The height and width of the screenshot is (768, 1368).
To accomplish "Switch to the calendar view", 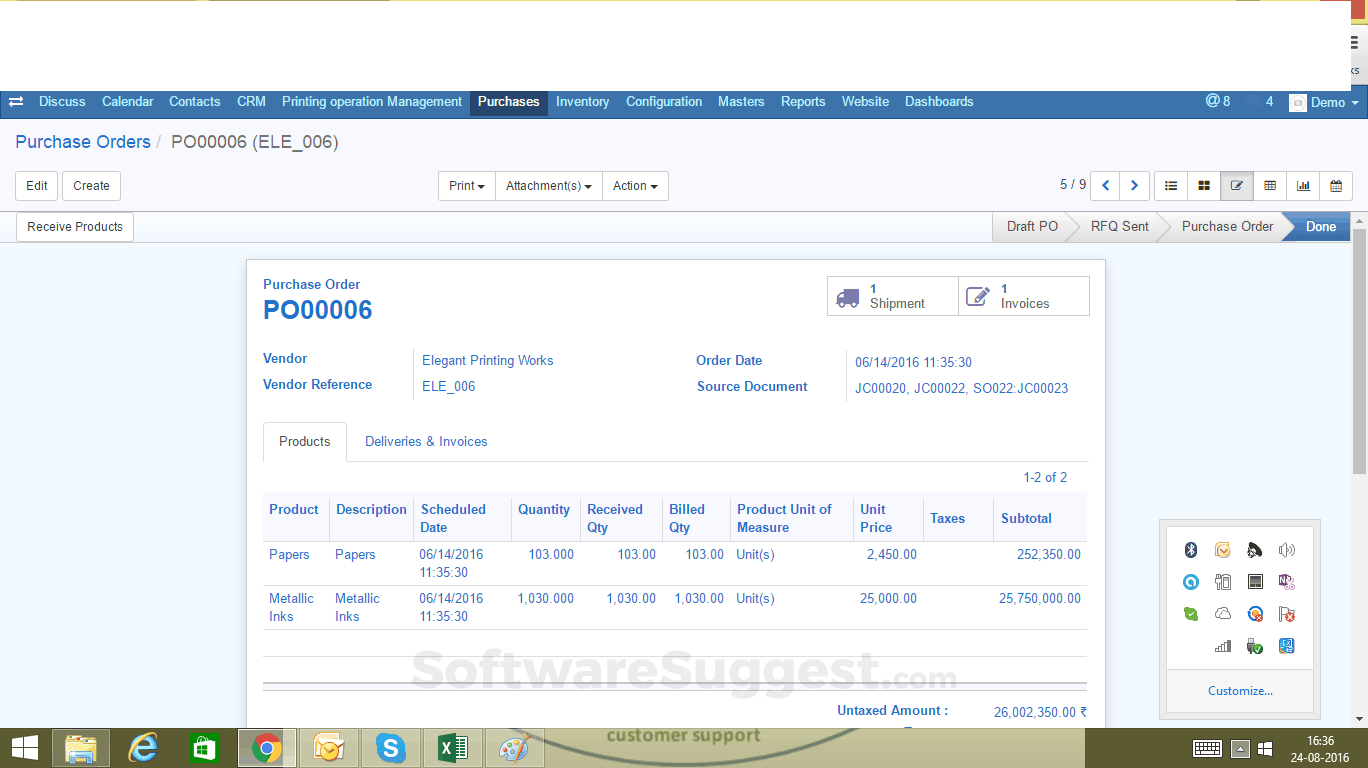I will click(1336, 186).
